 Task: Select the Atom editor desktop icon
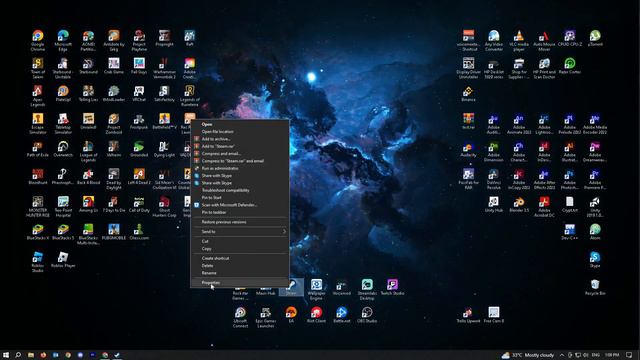595,231
